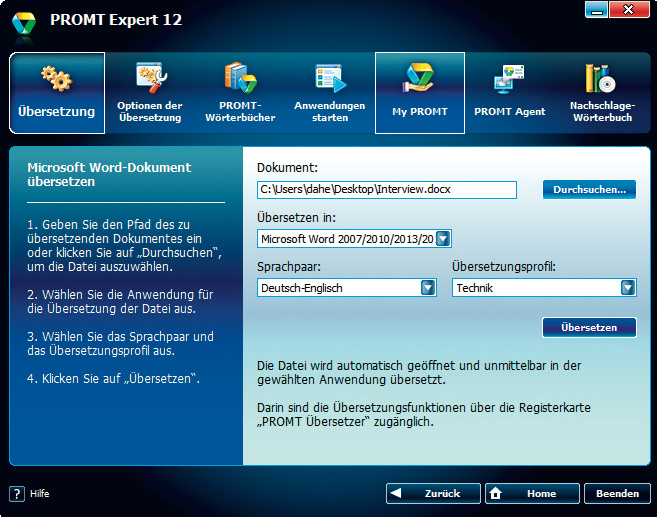Click the Hilfe link text
Screen dimensions: 657x517
[39, 494]
